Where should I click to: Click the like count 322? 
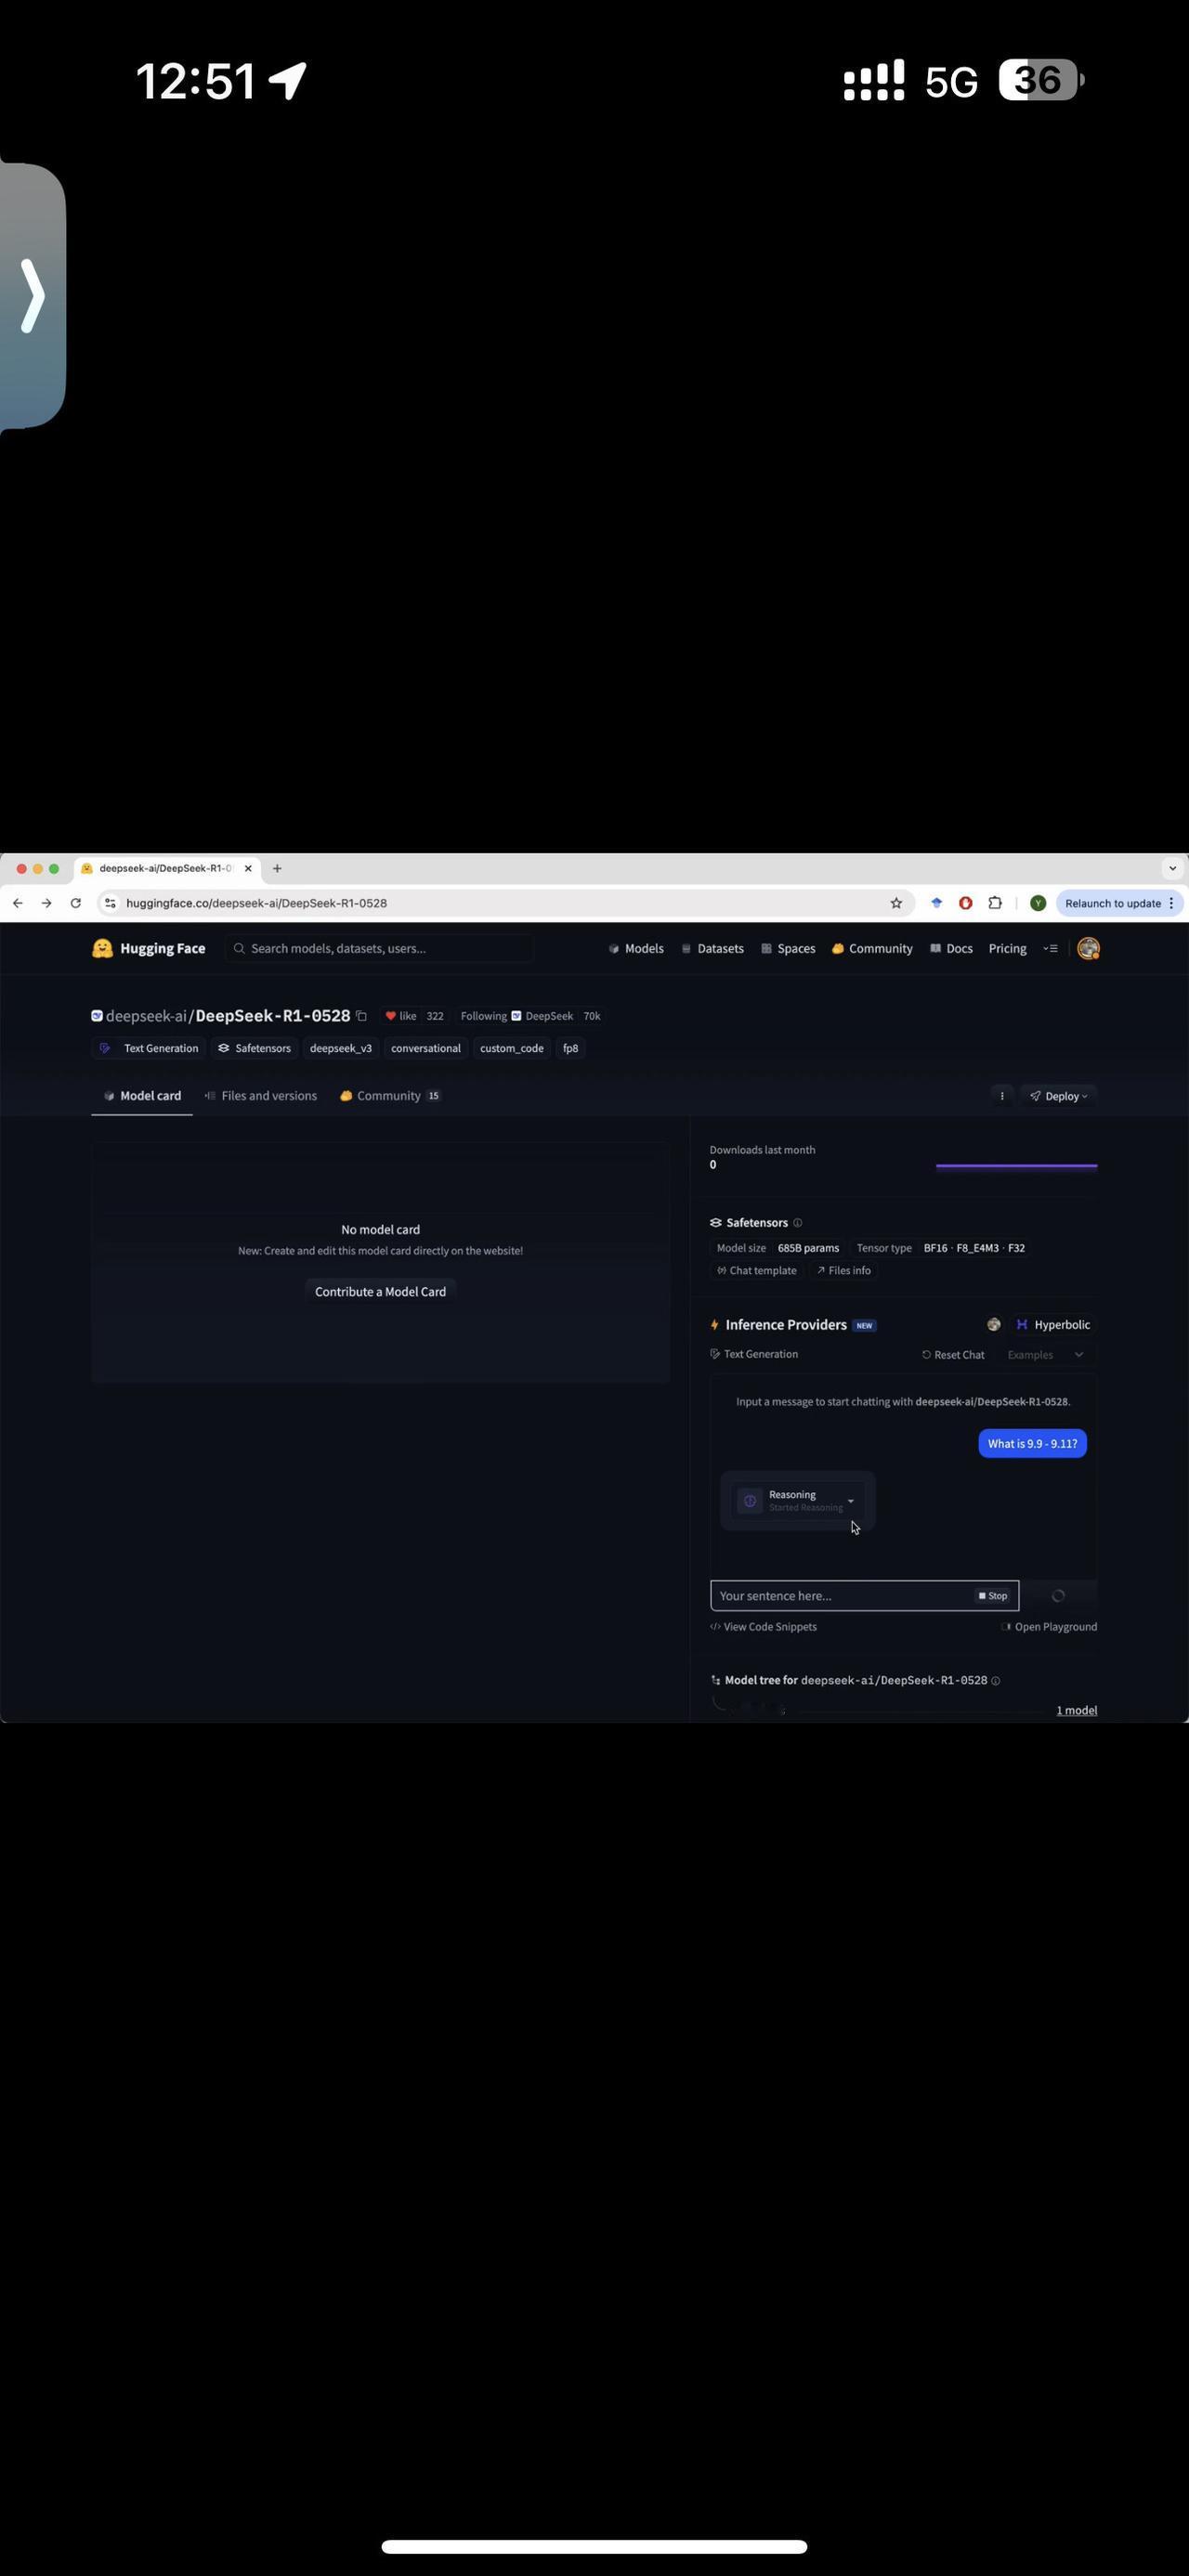pyautogui.click(x=435, y=1016)
